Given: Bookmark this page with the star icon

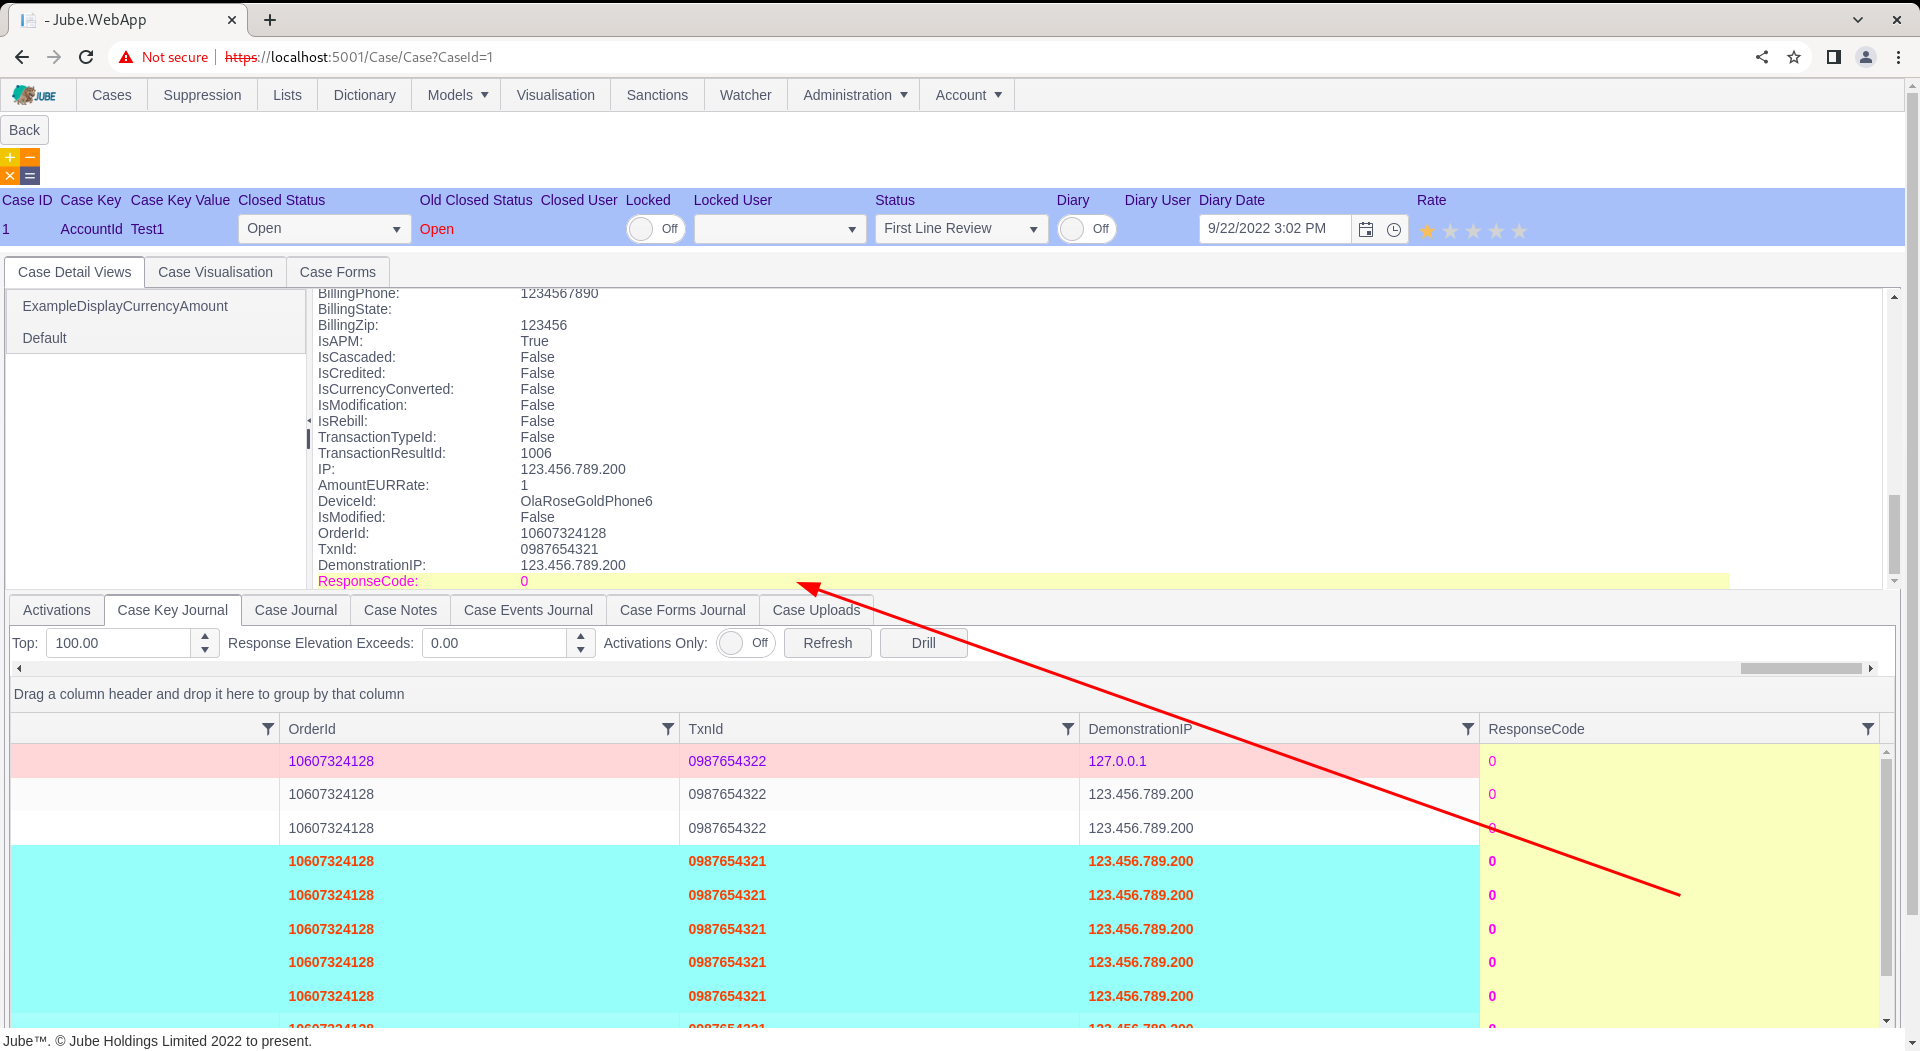Looking at the screenshot, I should point(1794,57).
